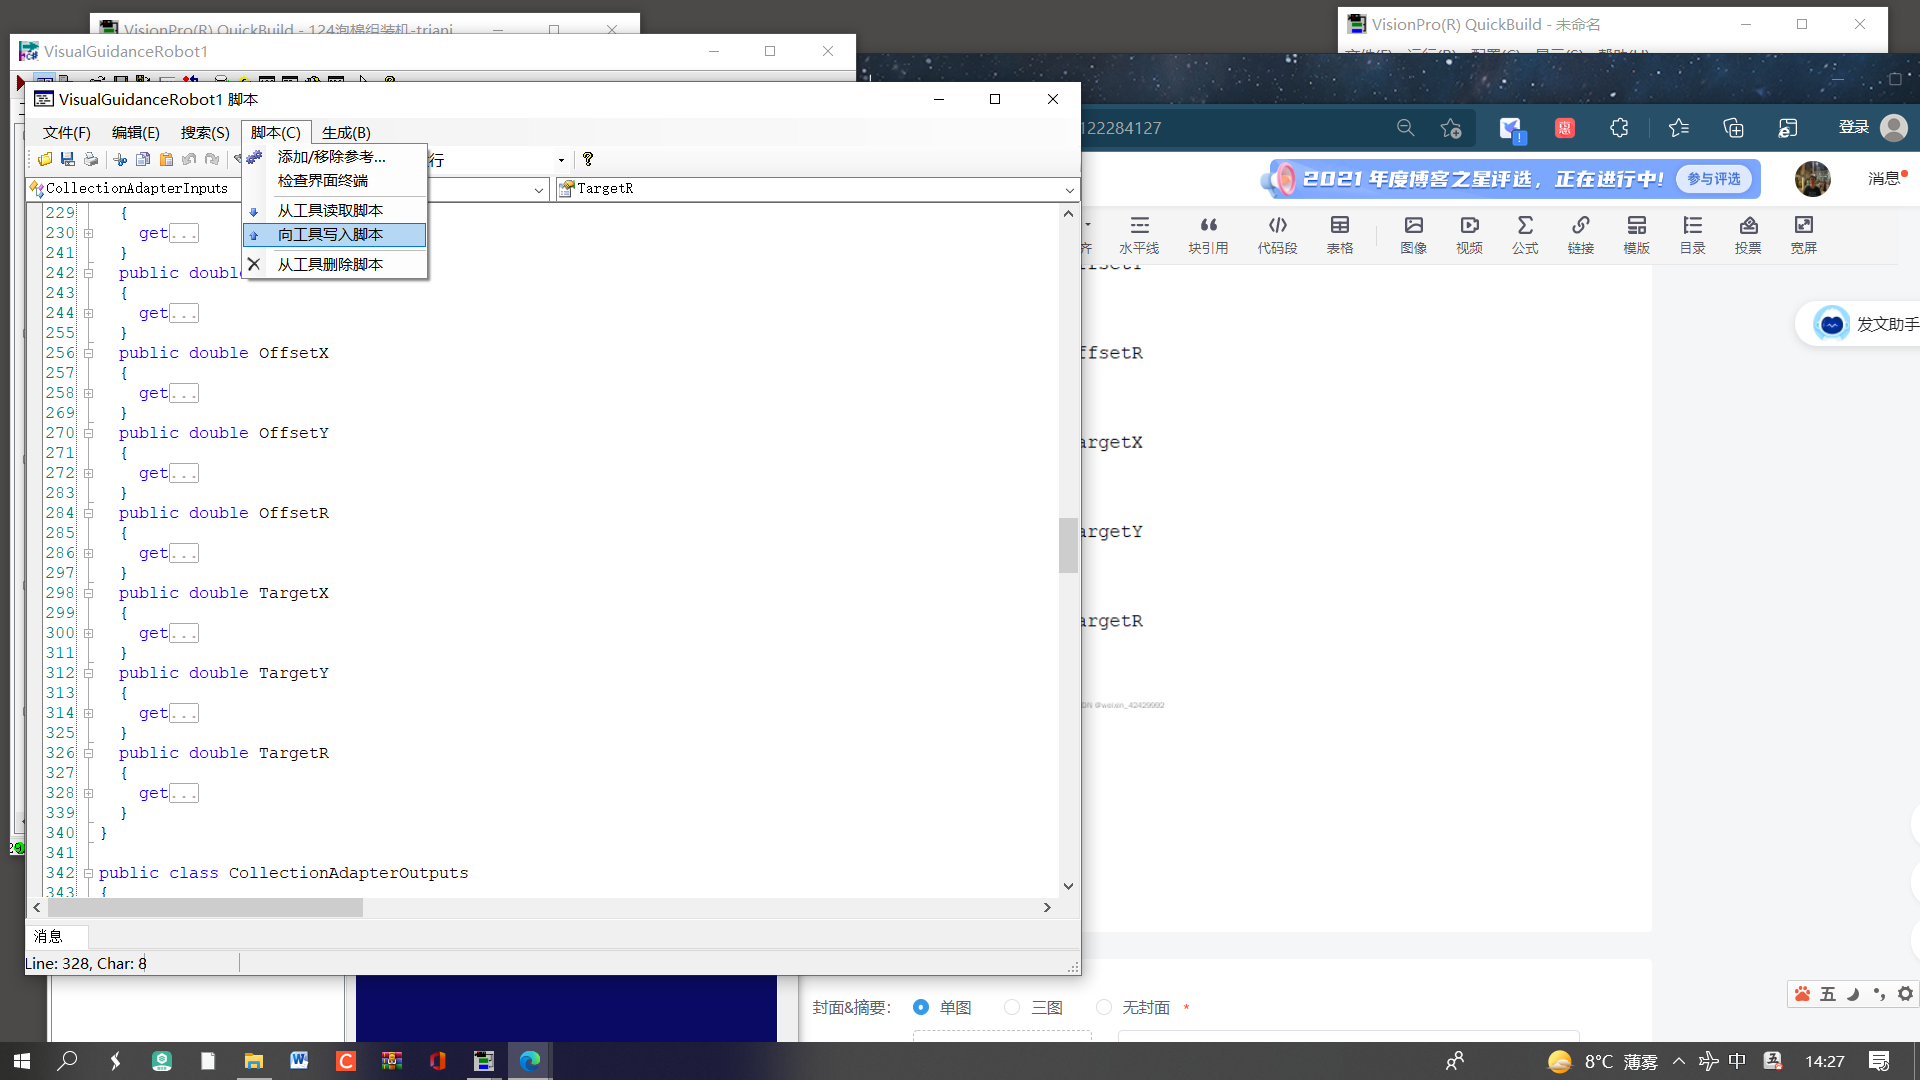Insert a 公式 formula
Screen dimensions: 1920x1080
(1525, 234)
